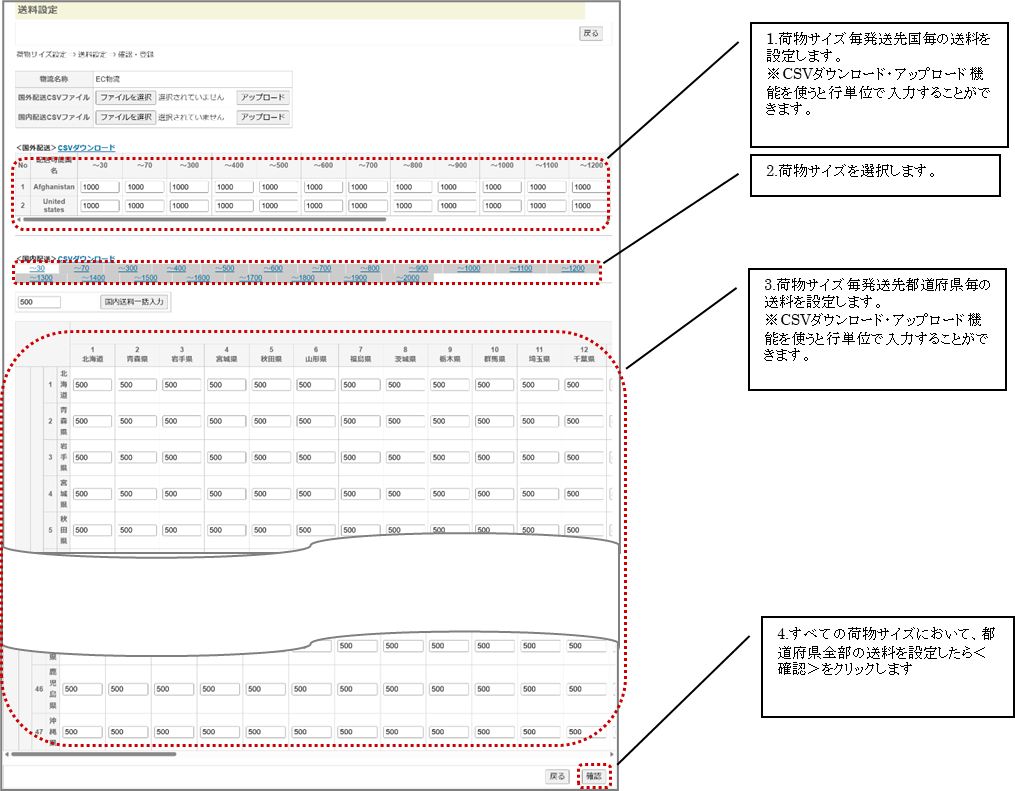The image size is (1015, 791).
Task: Click the overseas table horizontal scrollbar
Action: (200, 219)
